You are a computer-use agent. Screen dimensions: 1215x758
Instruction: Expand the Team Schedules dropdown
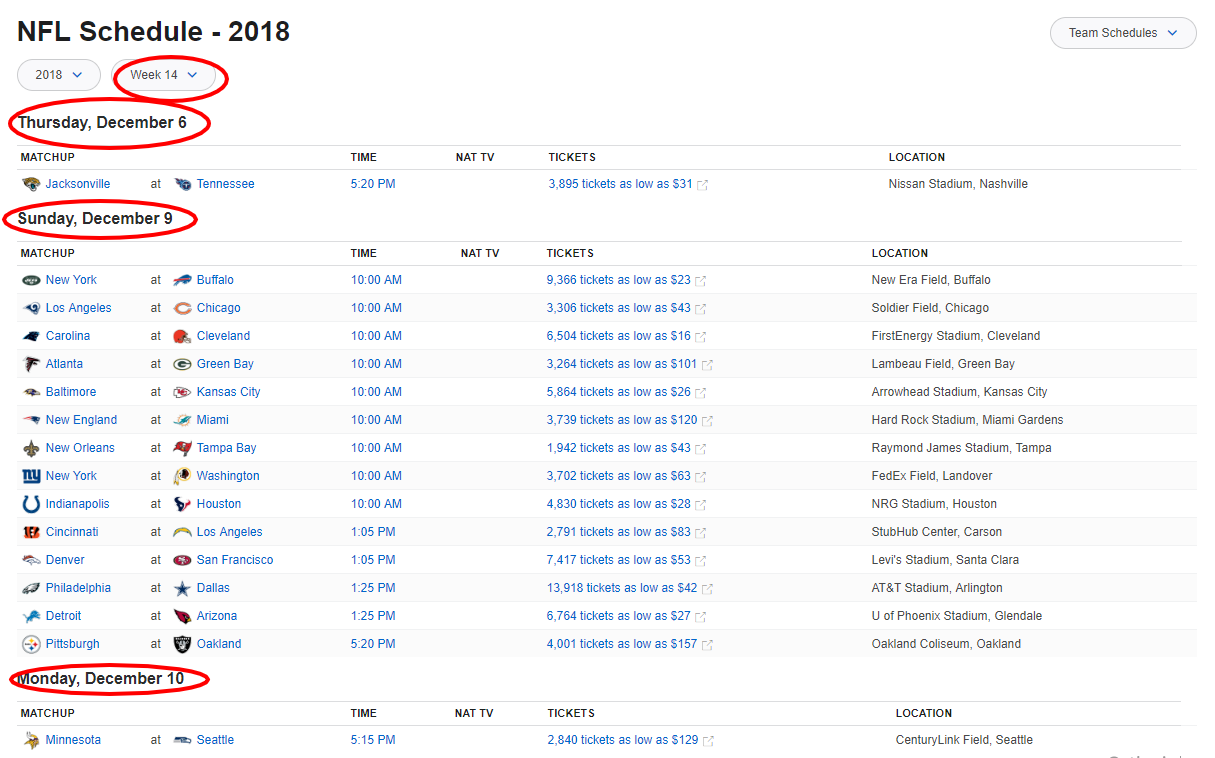[x=1123, y=33]
